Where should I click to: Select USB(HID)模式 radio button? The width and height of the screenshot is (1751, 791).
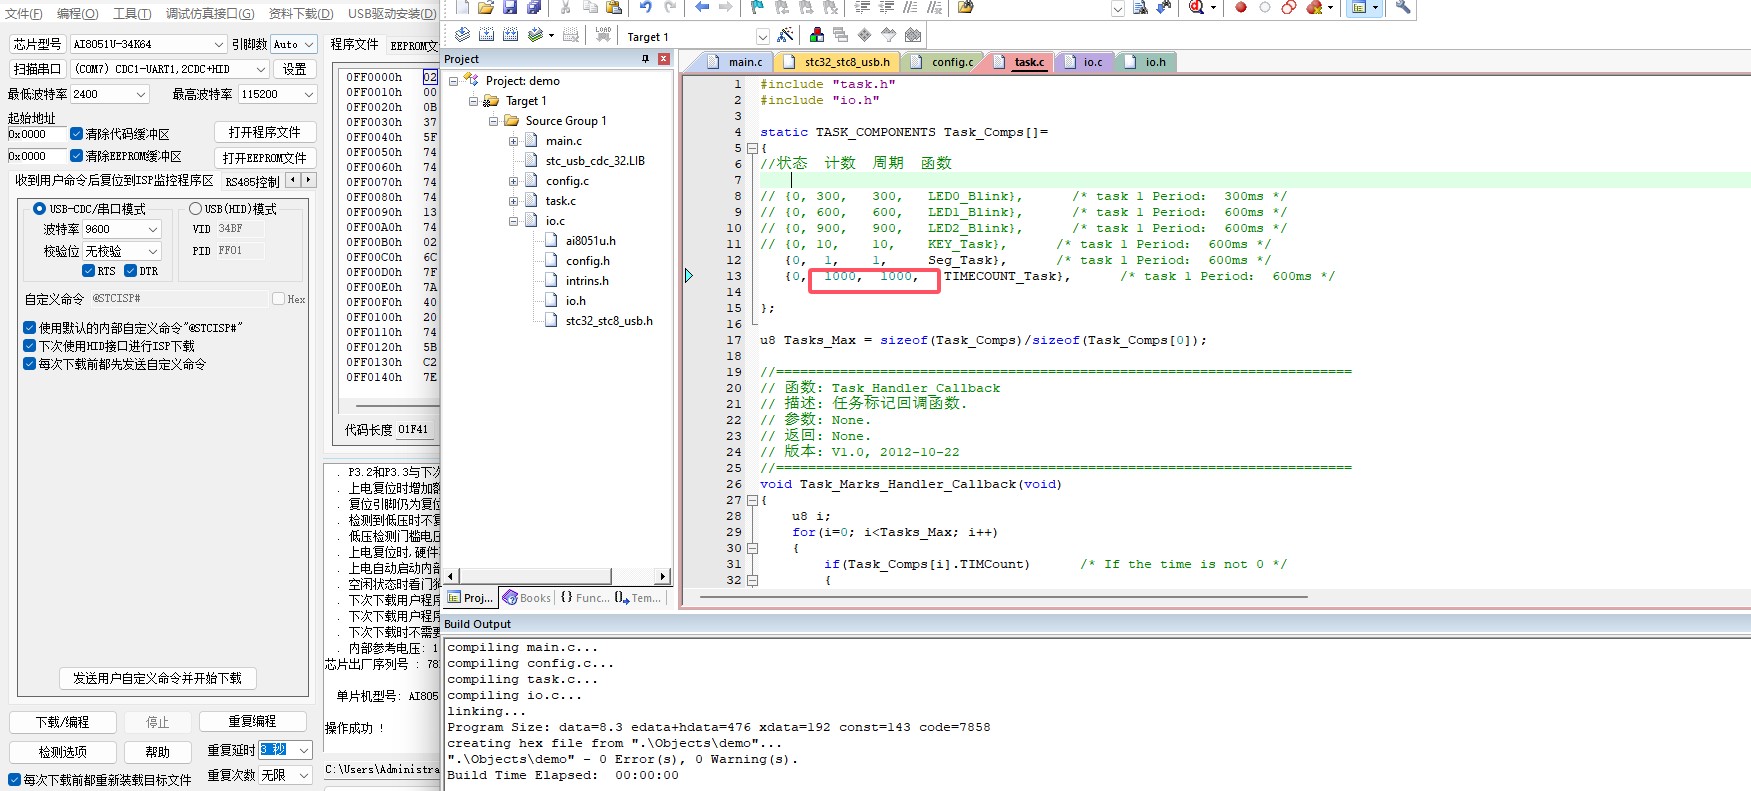195,209
